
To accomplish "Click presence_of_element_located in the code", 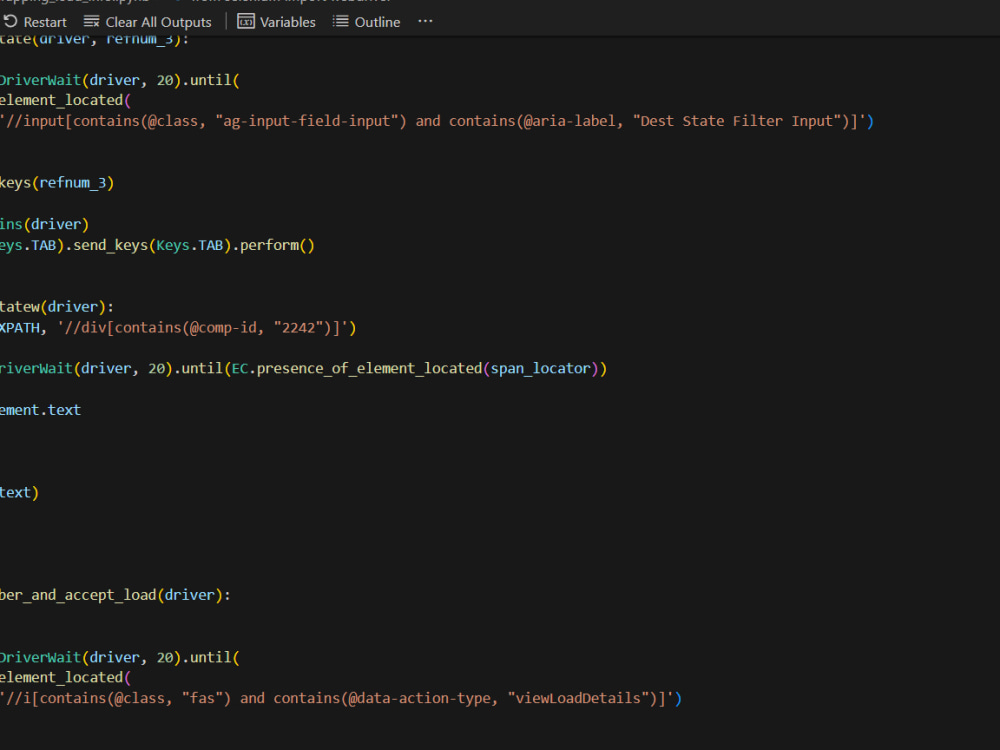I will pos(369,369).
